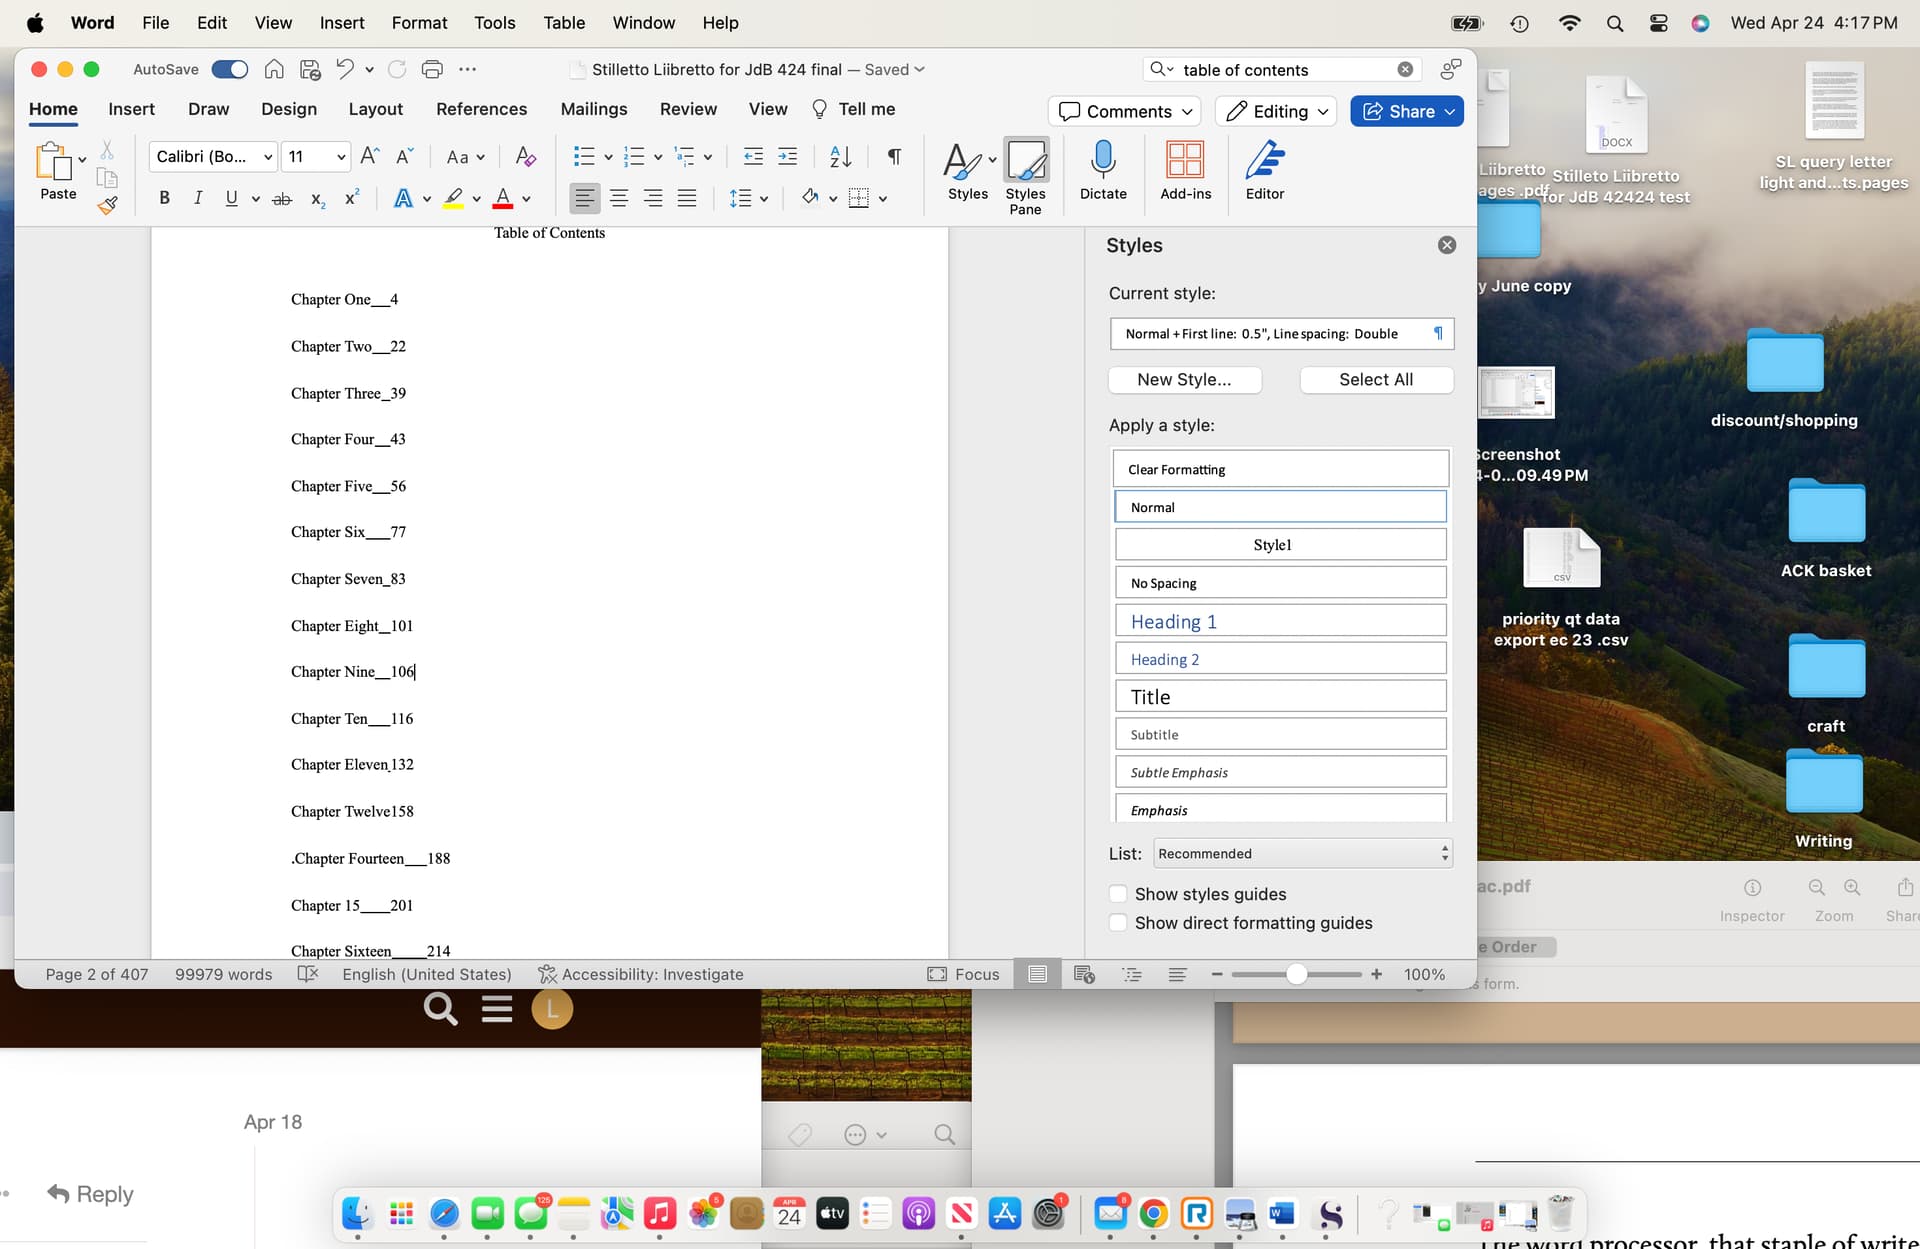Open the Review ribbon tab
Viewport: 1920px width, 1249px height.
pyautogui.click(x=688, y=109)
